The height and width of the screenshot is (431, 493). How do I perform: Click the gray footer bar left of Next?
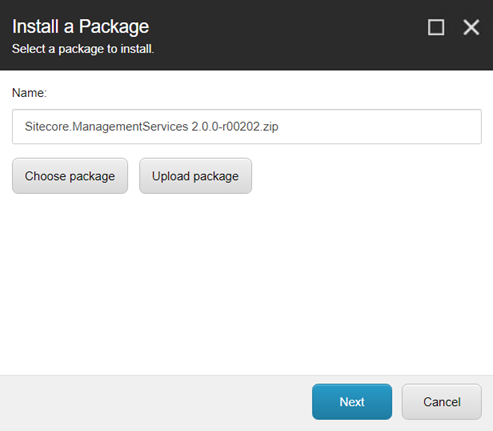click(x=153, y=403)
